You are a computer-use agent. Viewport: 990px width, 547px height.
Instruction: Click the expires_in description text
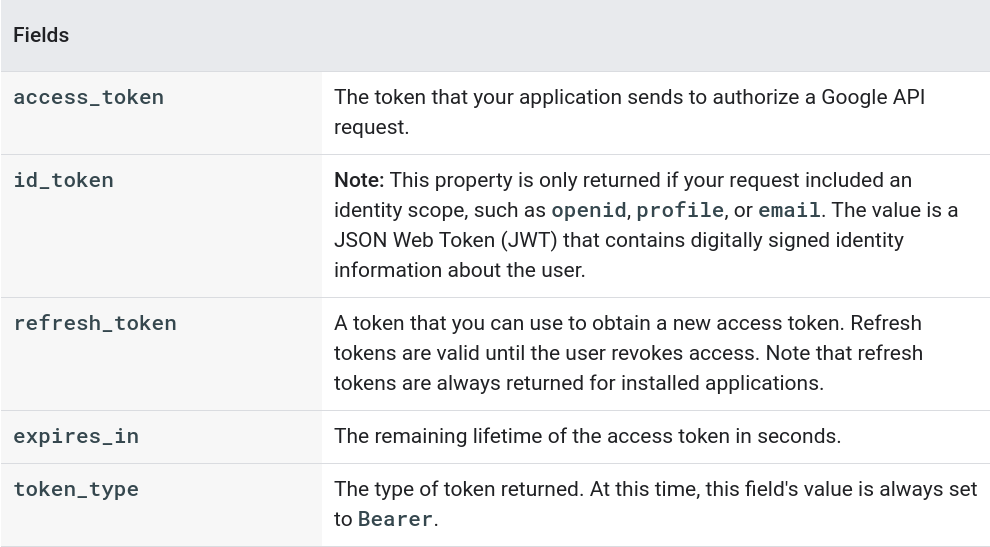587,436
